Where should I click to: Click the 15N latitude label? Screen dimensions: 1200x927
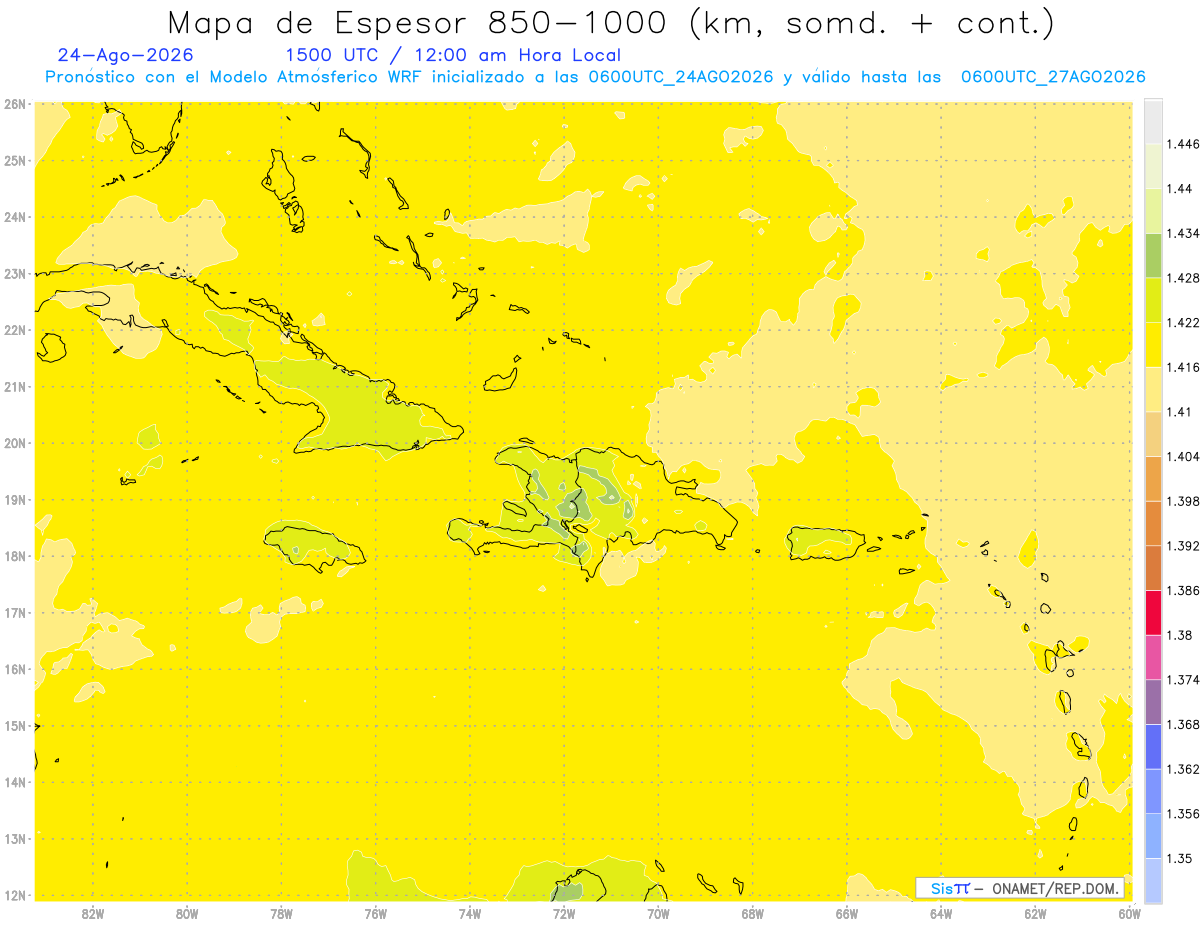(15, 726)
